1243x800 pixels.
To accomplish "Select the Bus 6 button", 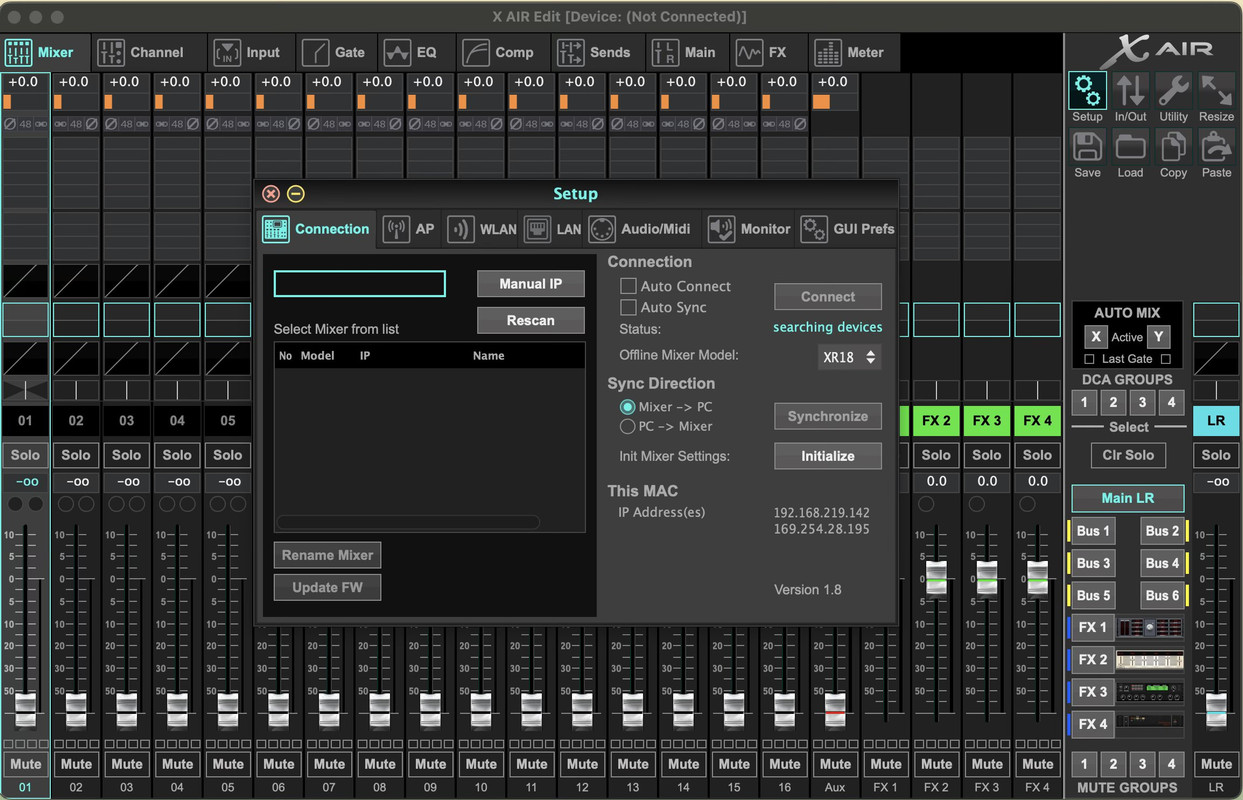I will coord(1162,595).
